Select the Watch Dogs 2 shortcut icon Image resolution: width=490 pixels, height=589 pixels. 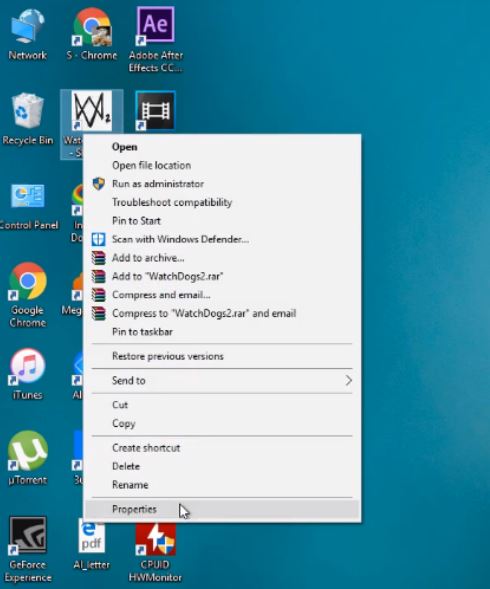pos(91,110)
